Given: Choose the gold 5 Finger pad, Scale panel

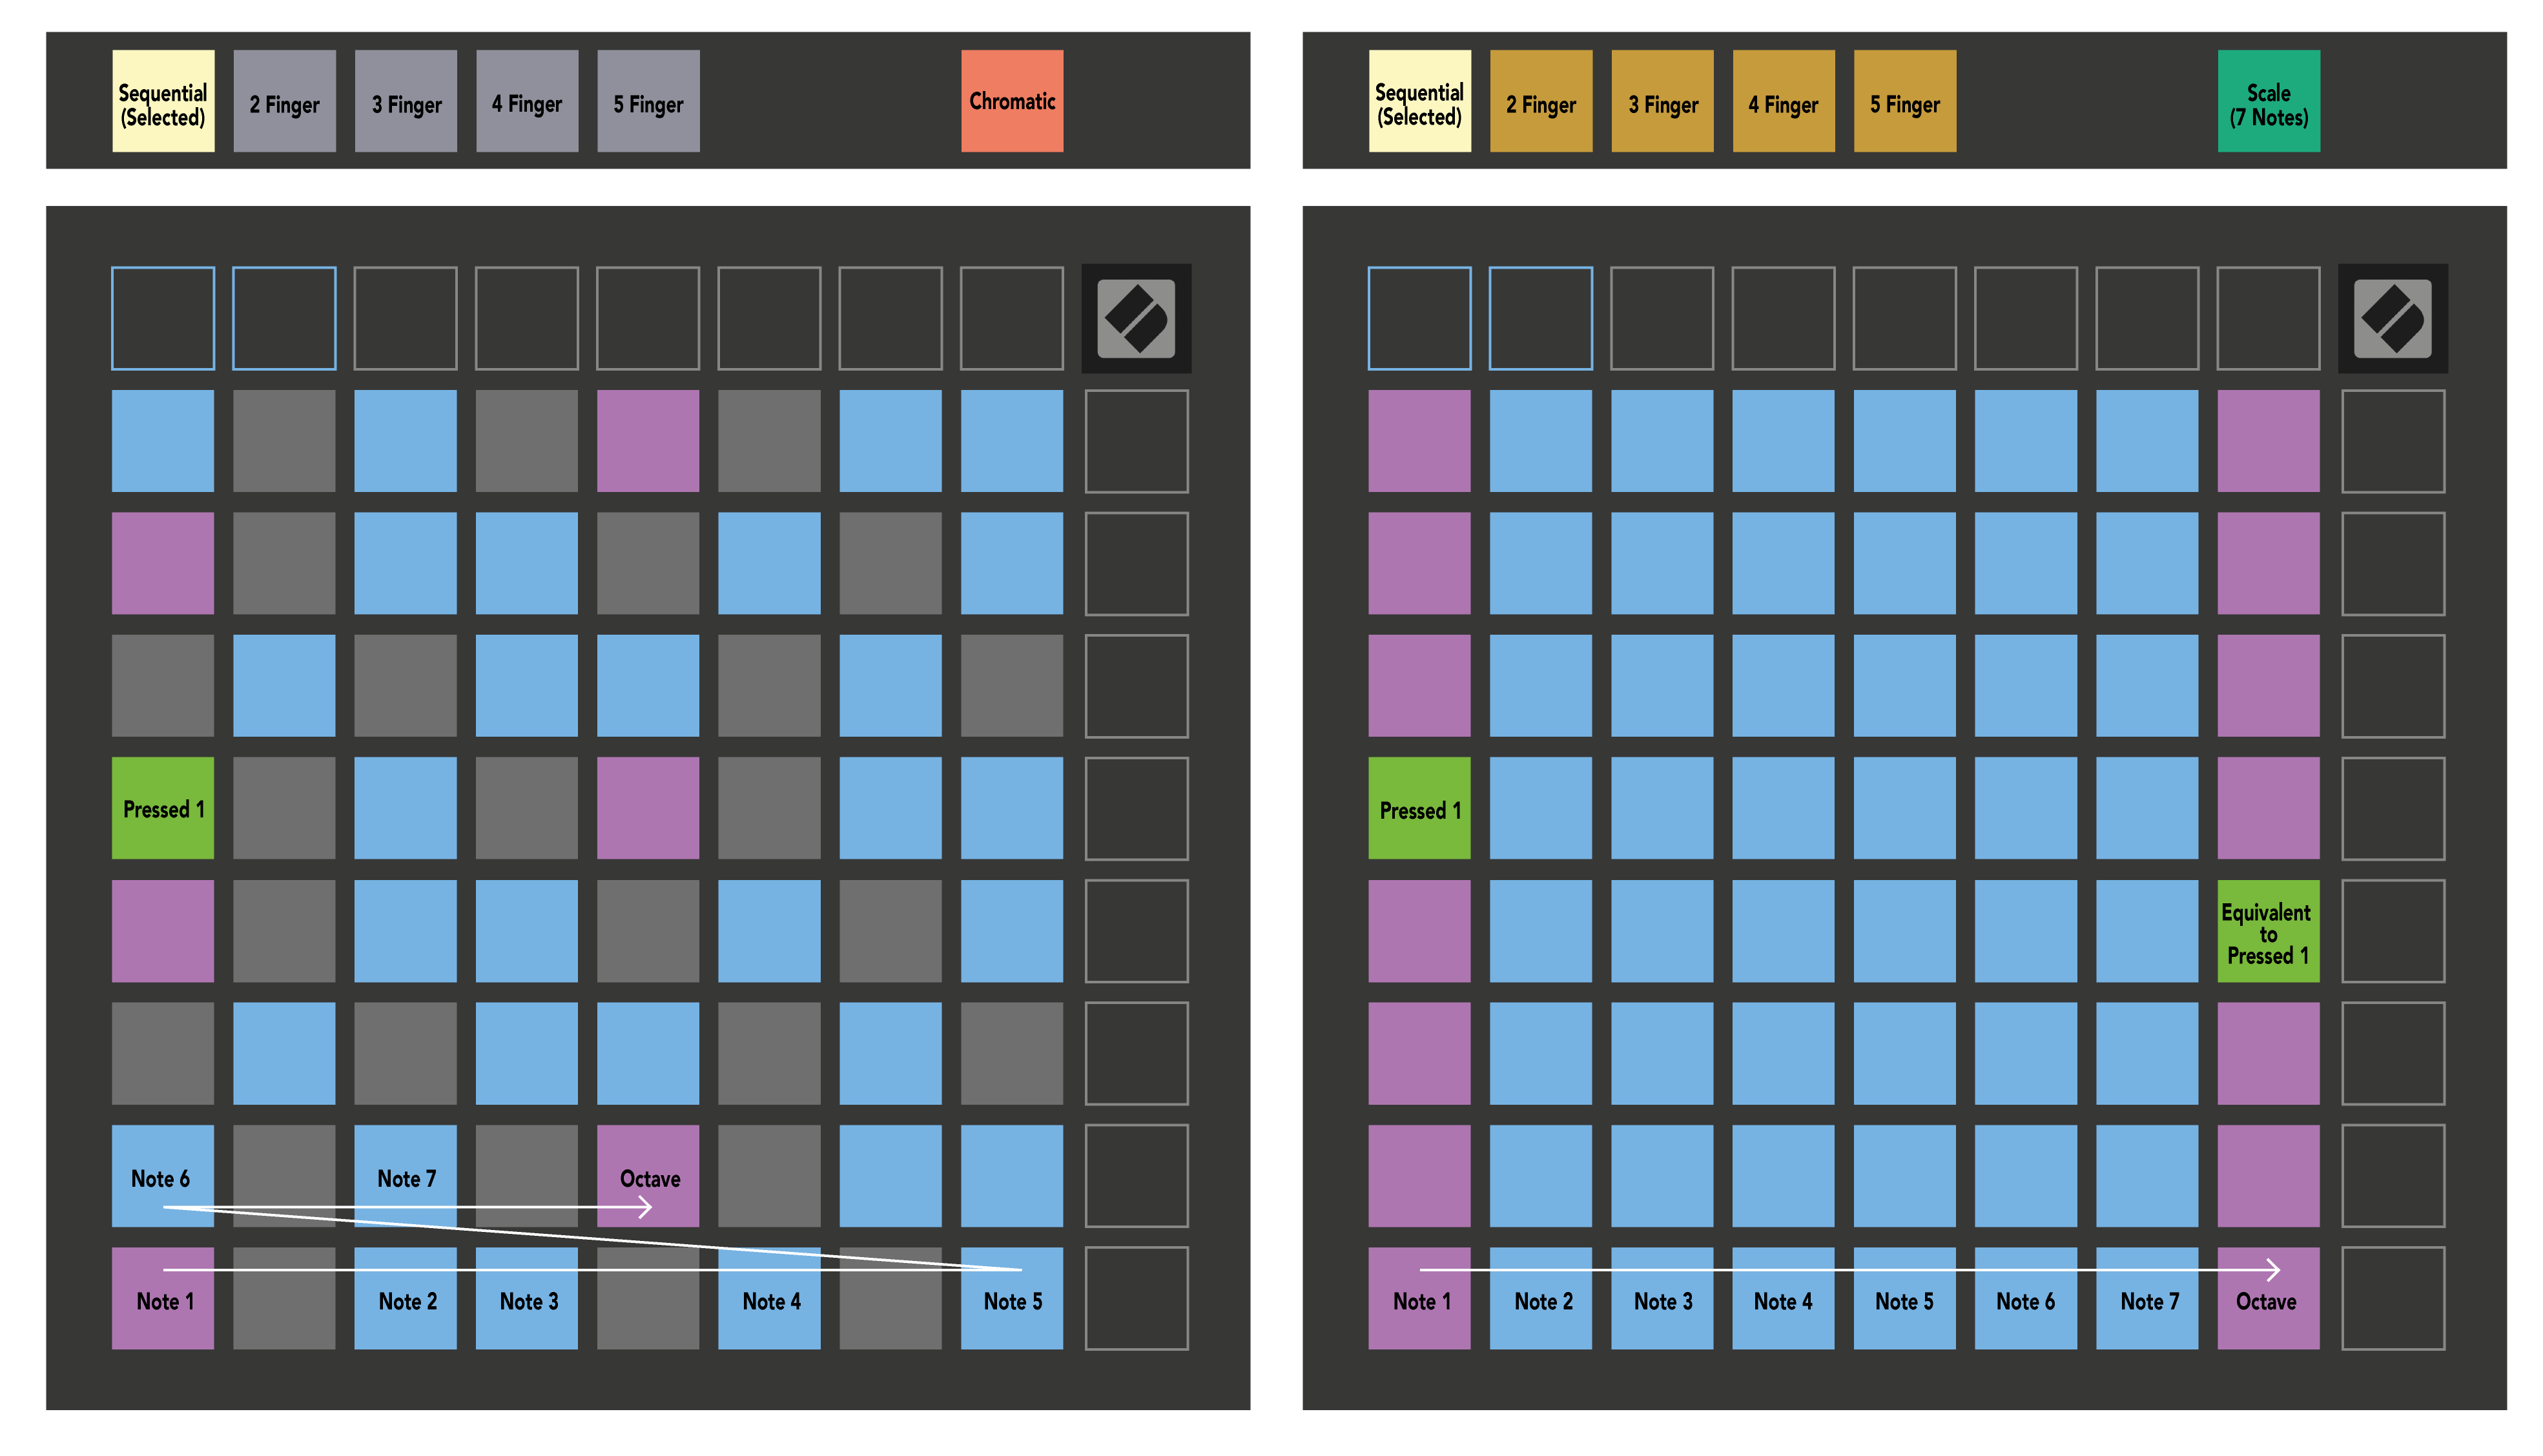Looking at the screenshot, I should (x=1904, y=101).
